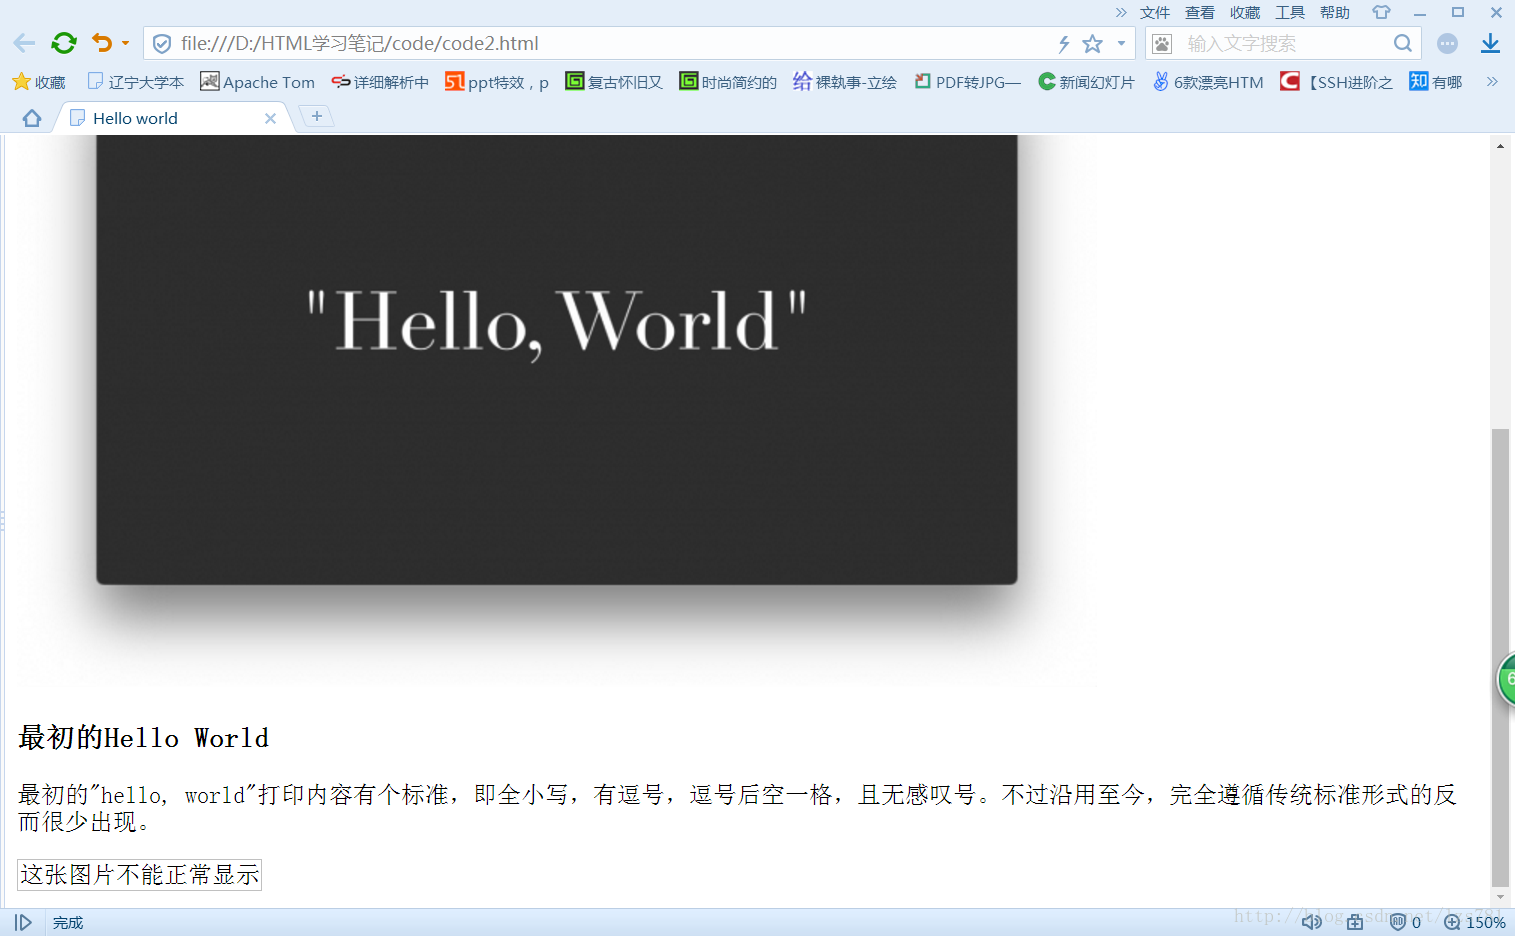Open the 复古怀旧又 bookmark

(614, 82)
